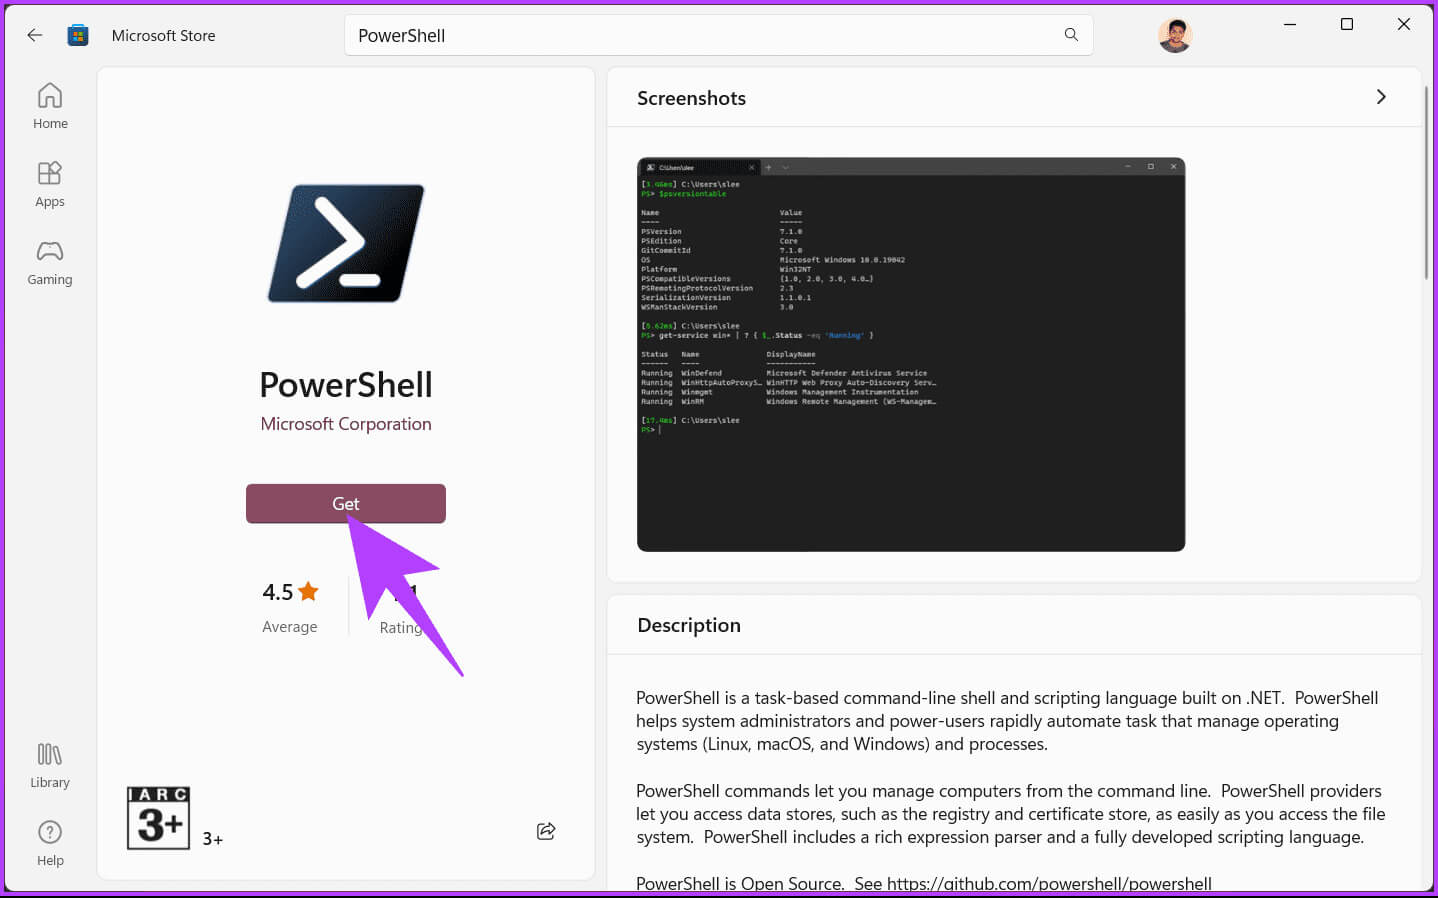Click the PowerShell app logo

click(346, 243)
